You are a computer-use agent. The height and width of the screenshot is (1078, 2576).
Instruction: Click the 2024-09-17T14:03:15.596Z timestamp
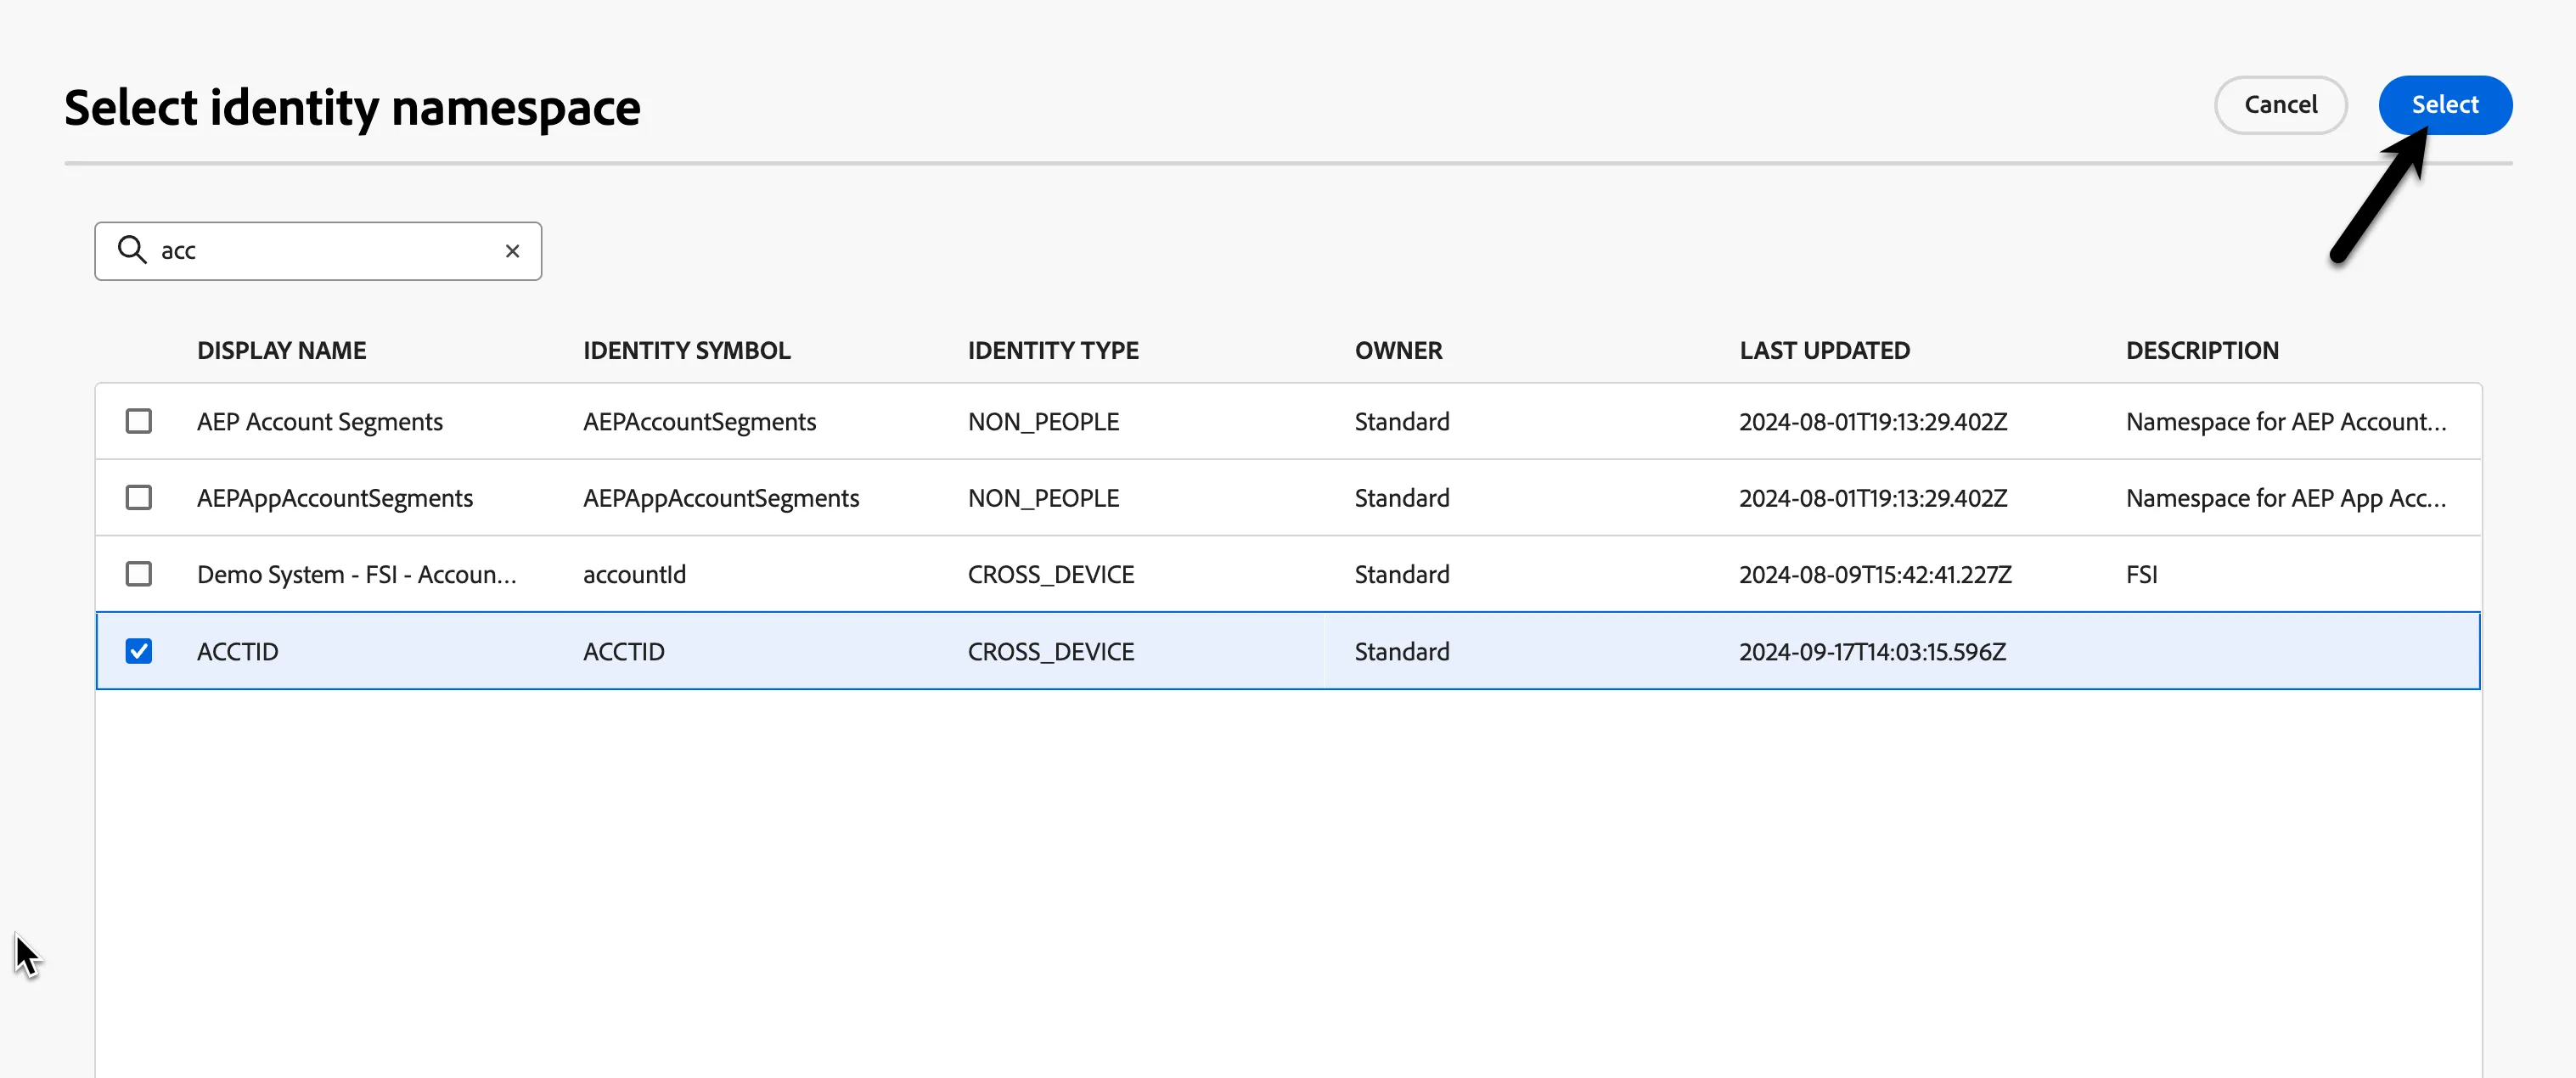1873,652
